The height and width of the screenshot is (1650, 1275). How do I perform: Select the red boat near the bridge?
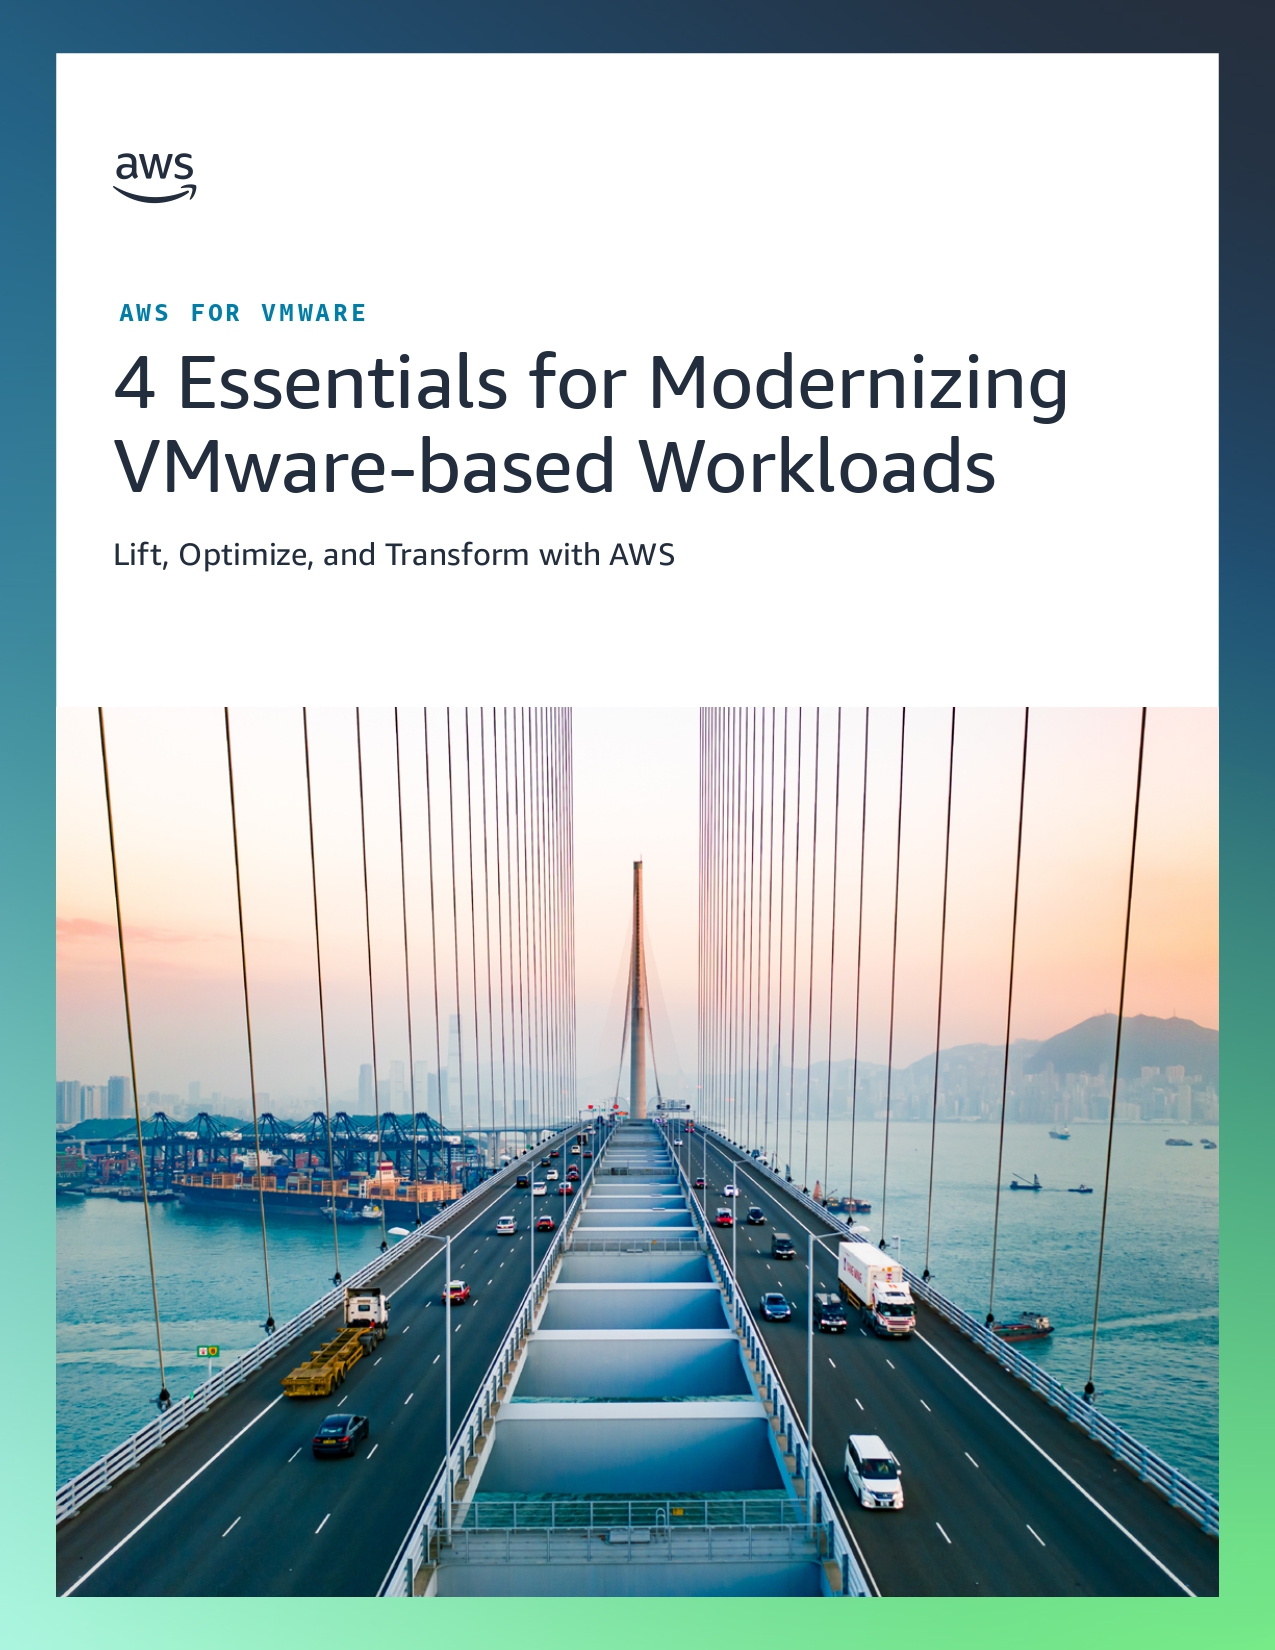pos(1021,1328)
